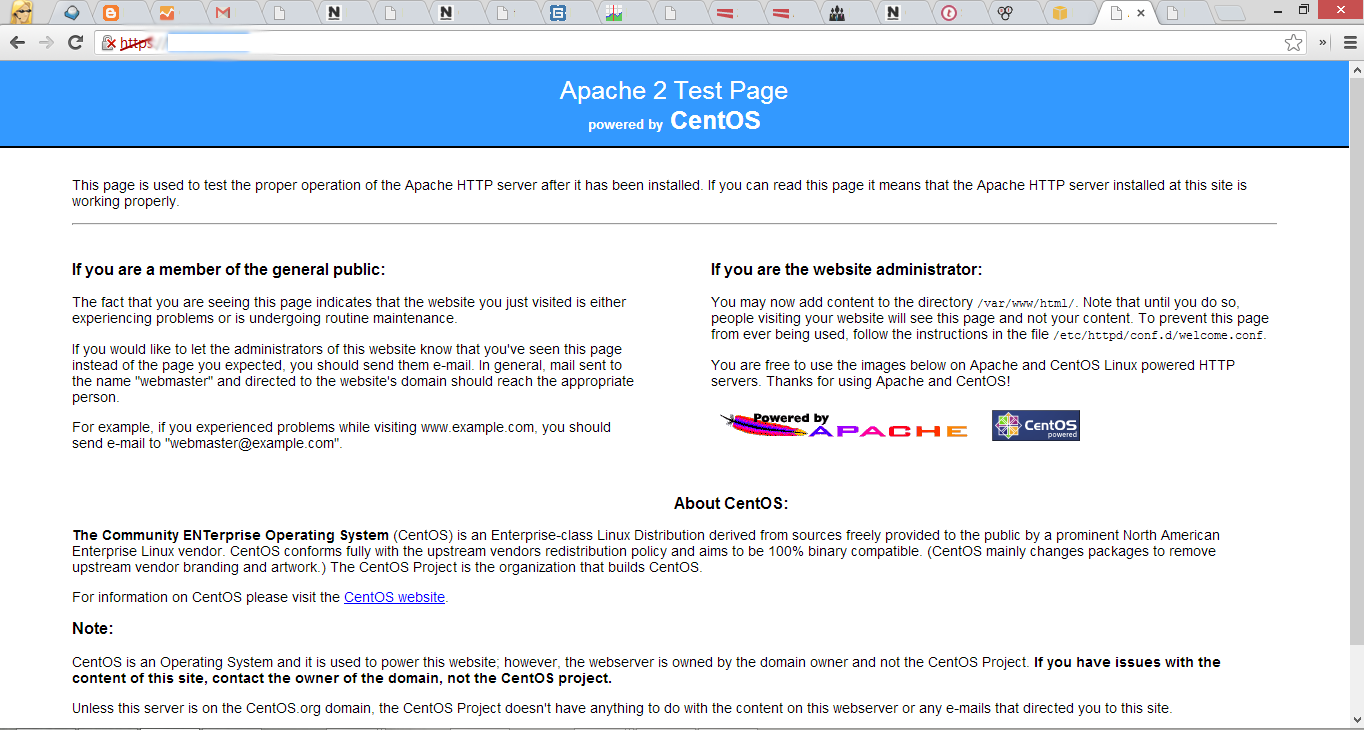
Task: Reload the page with the Refresh icon
Action: point(75,42)
